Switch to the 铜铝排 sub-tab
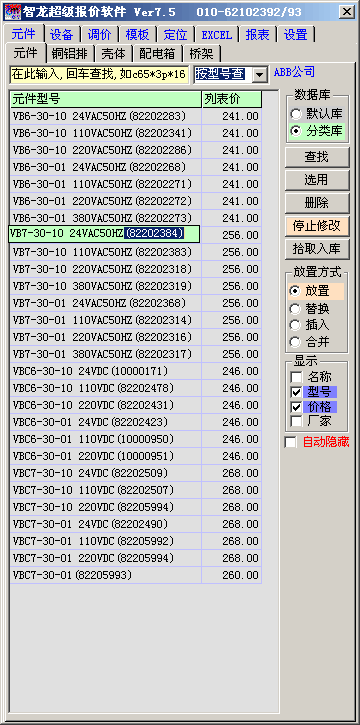Image resolution: width=360 pixels, height=725 pixels. click(69, 54)
